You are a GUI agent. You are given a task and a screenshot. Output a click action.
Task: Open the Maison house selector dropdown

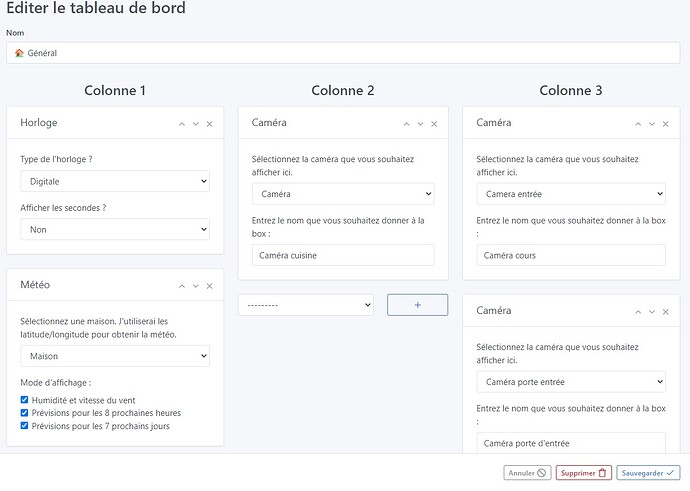pyautogui.click(x=115, y=356)
